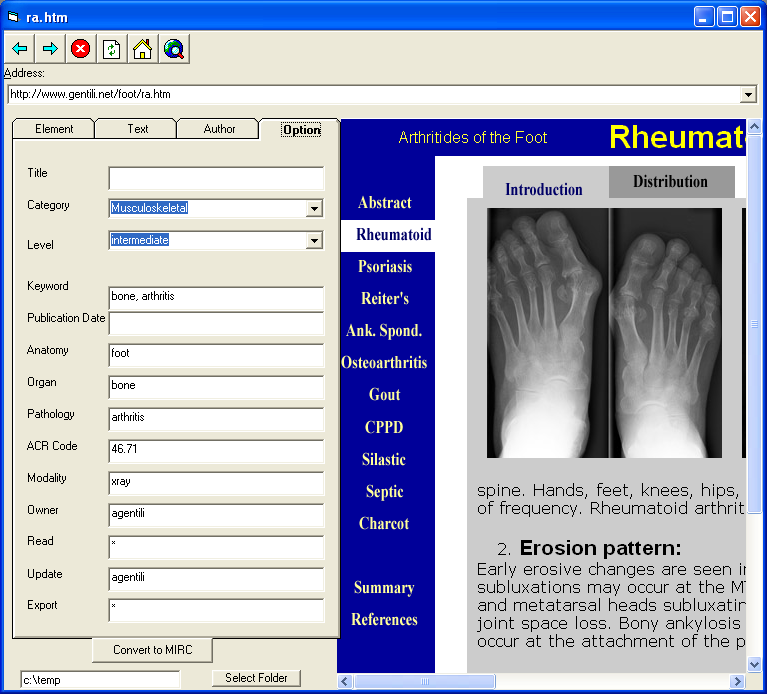Click the Arthritides of the Foot heading
This screenshot has height=694, width=767.
point(473,137)
